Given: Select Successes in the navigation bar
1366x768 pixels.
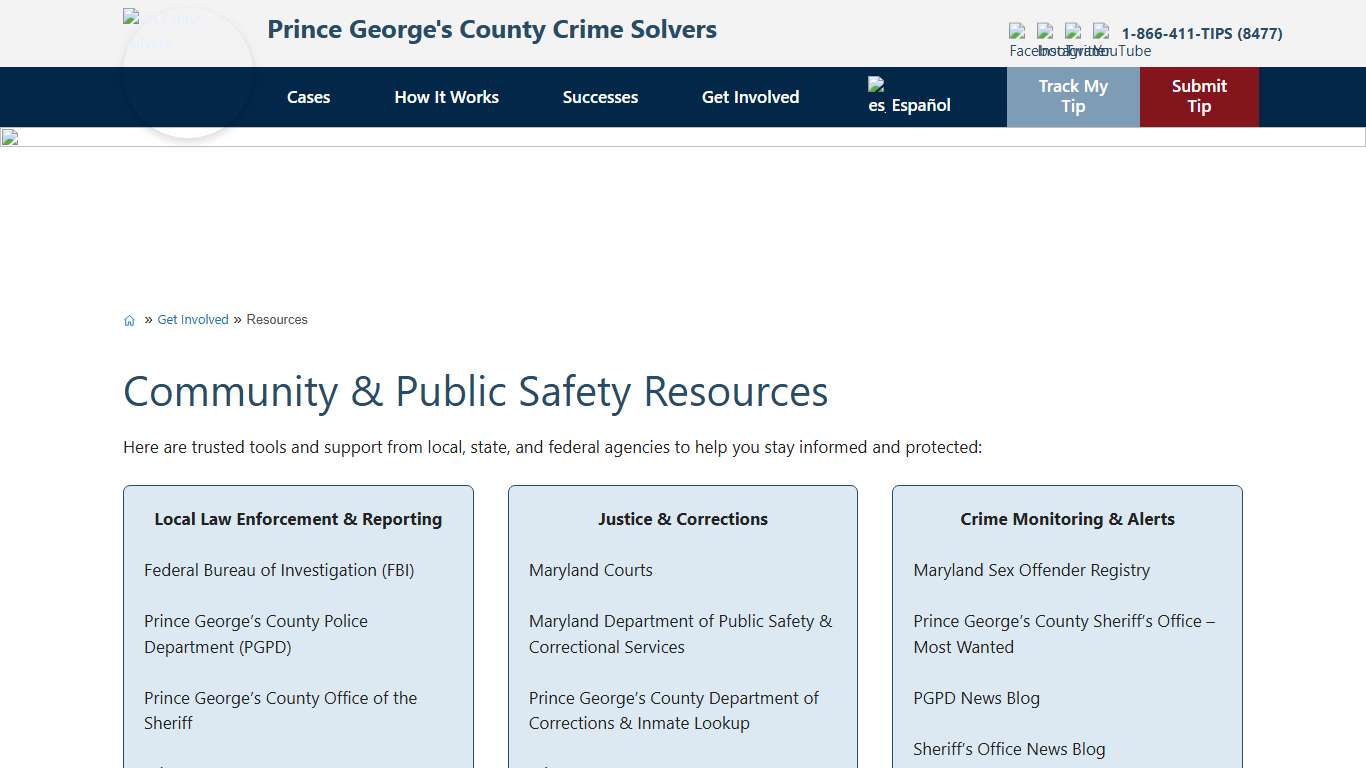Looking at the screenshot, I should pyautogui.click(x=600, y=97).
